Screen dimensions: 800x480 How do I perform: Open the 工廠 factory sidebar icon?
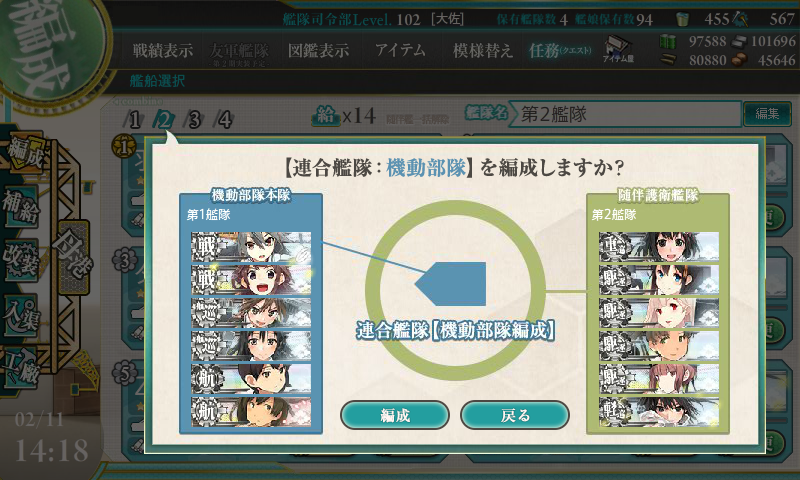click(21, 367)
